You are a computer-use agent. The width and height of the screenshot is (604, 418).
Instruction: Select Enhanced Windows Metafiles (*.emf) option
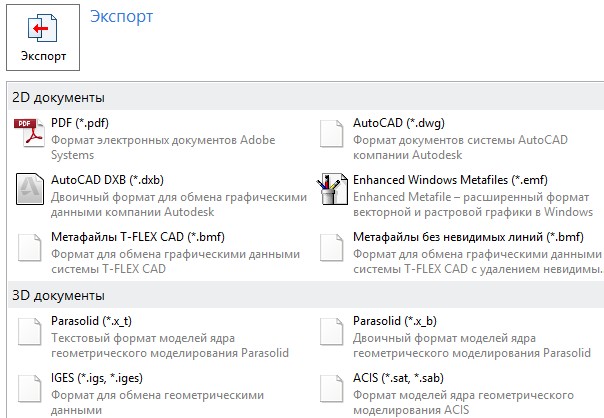[x=450, y=180]
